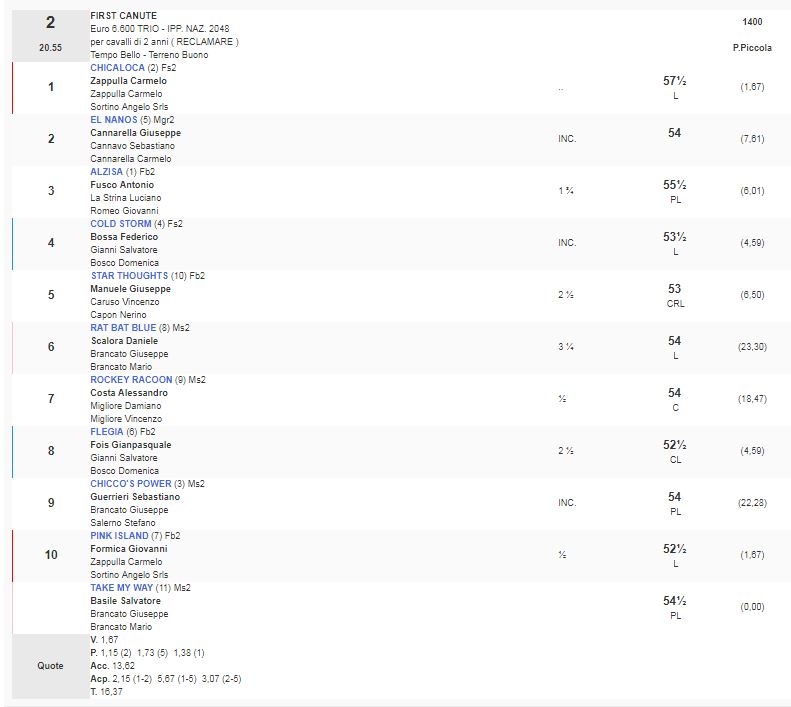Image resolution: width=791 pixels, height=707 pixels.
Task: Click jockey name Manuele Giuseppe
Action: [130, 289]
